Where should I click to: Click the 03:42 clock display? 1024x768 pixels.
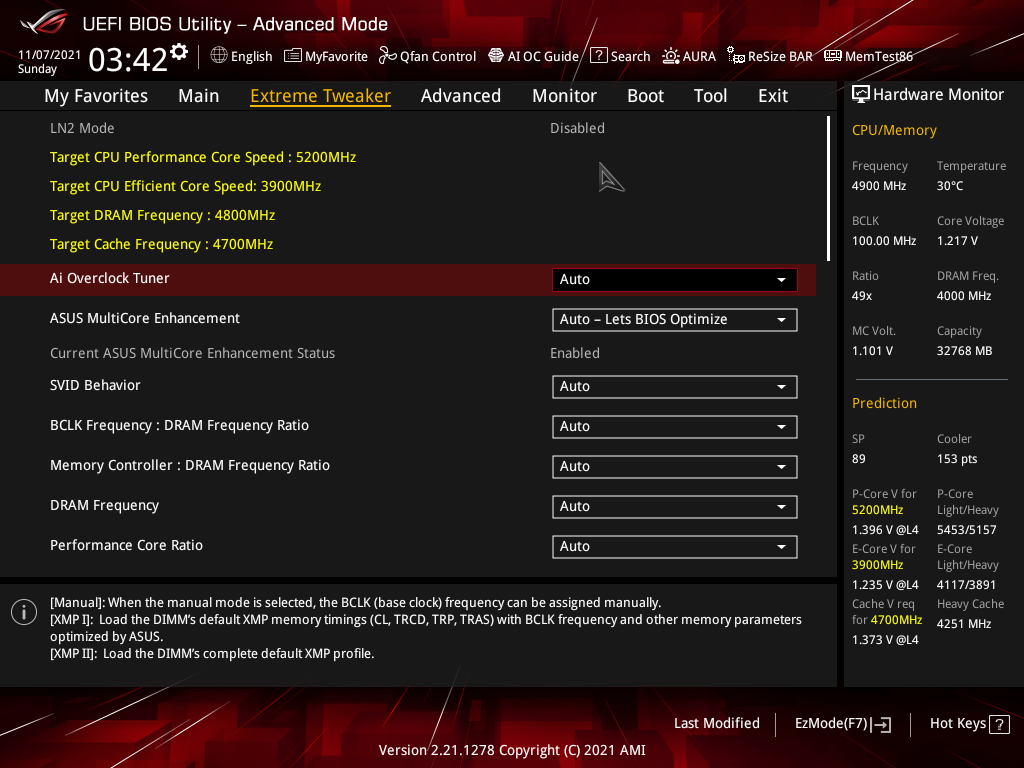[128, 60]
